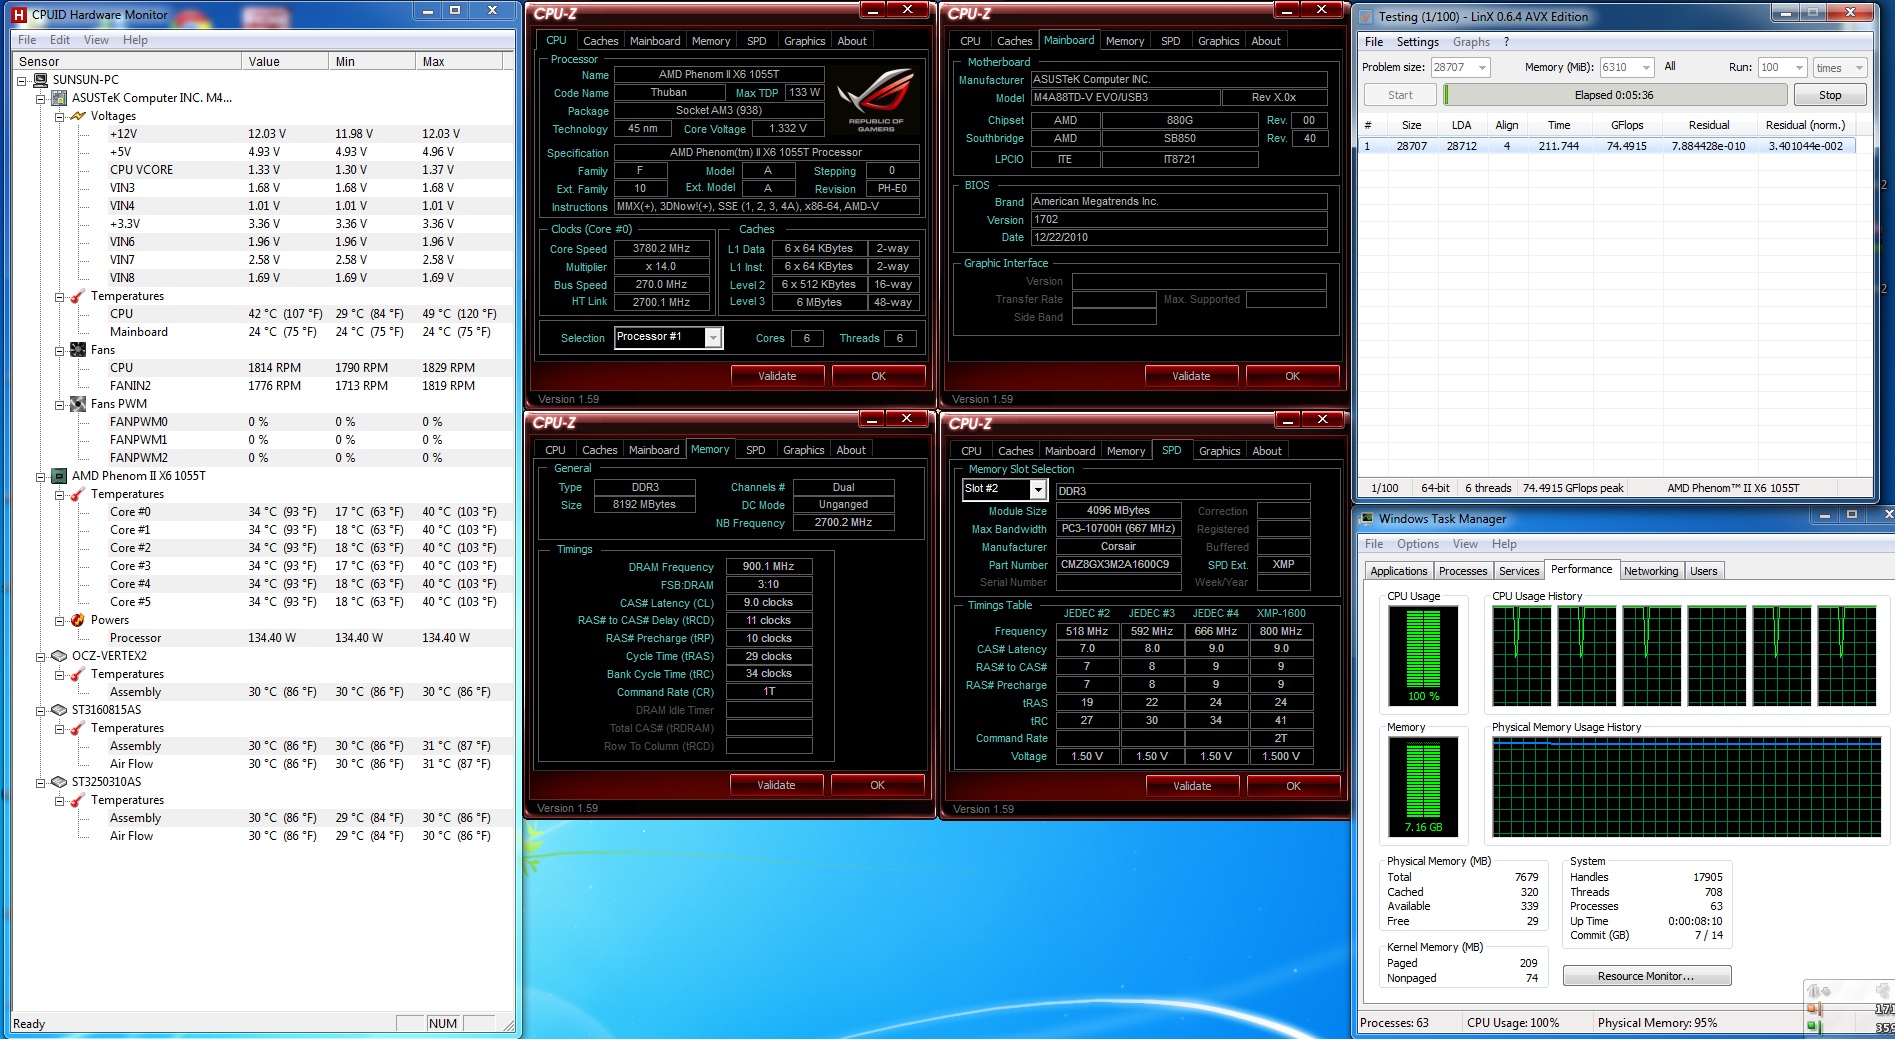Click the AMD Phenom II X6 processor chip icon
The height and width of the screenshot is (1040, 1895).
click(60, 476)
